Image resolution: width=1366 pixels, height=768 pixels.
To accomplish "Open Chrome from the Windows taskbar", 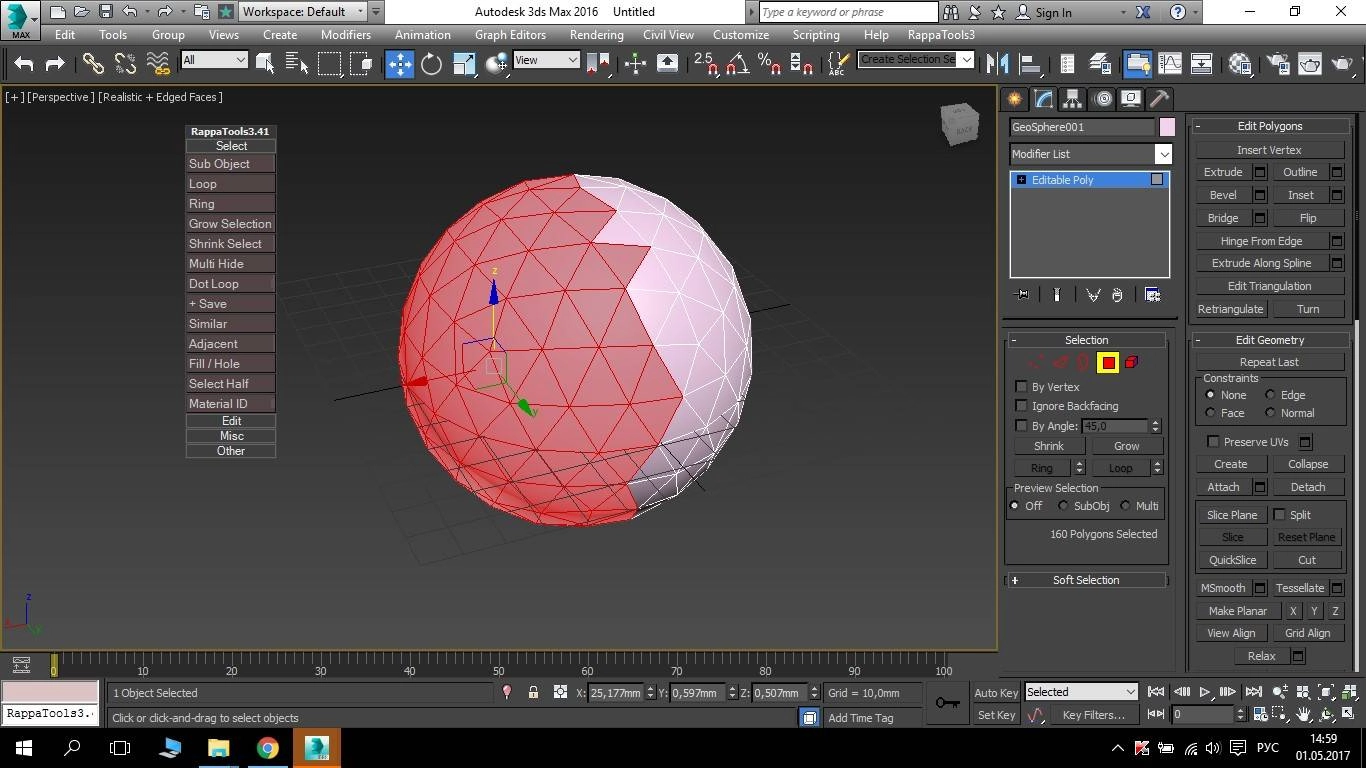I will pyautogui.click(x=268, y=748).
